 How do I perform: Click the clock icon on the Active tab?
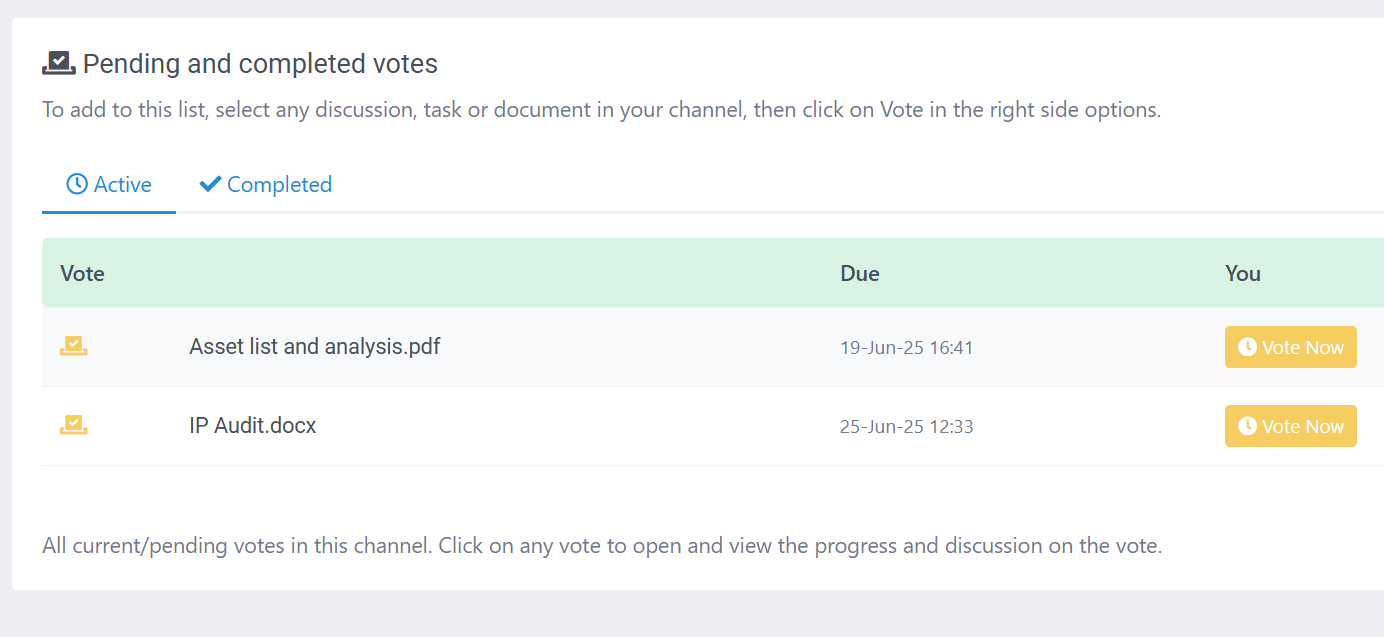(x=77, y=184)
